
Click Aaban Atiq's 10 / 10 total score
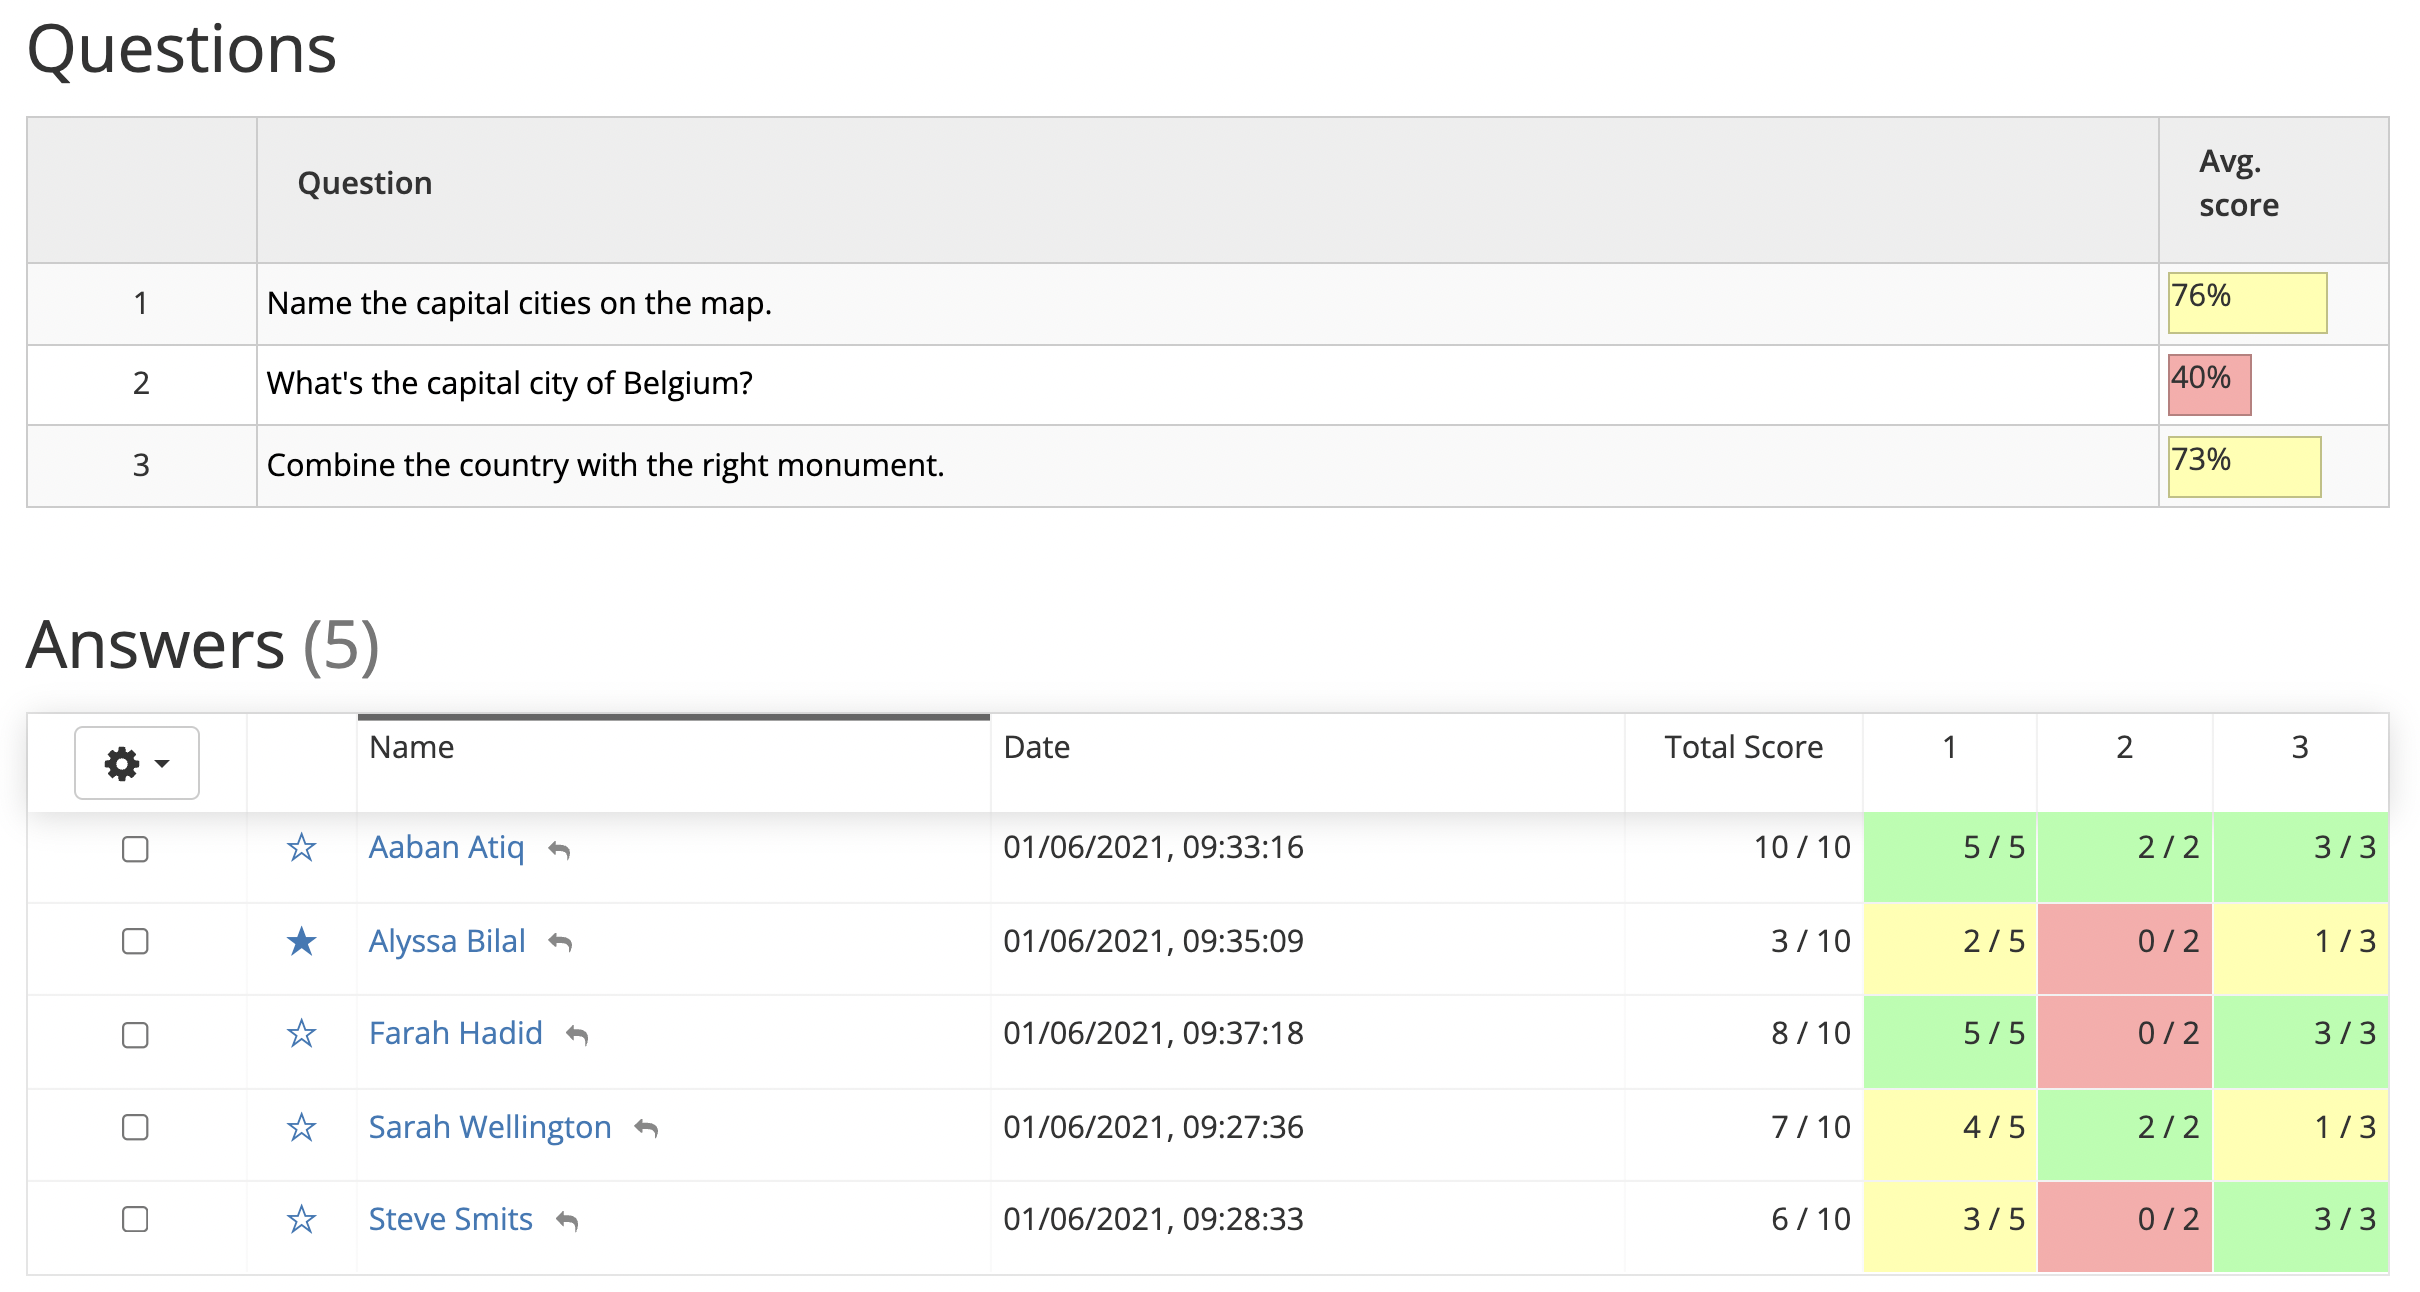[1802, 847]
